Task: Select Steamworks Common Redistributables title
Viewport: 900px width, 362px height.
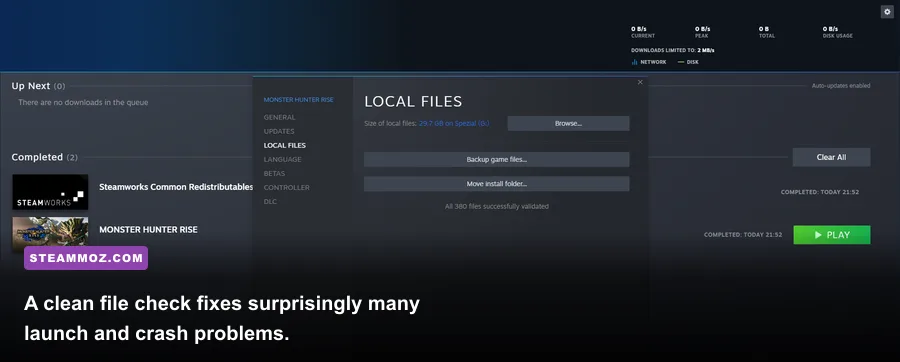Action: [176, 187]
